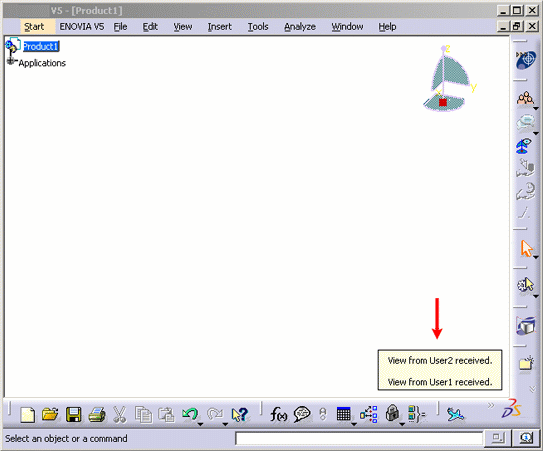Click the Print icon
The height and width of the screenshot is (451, 543).
[97, 415]
